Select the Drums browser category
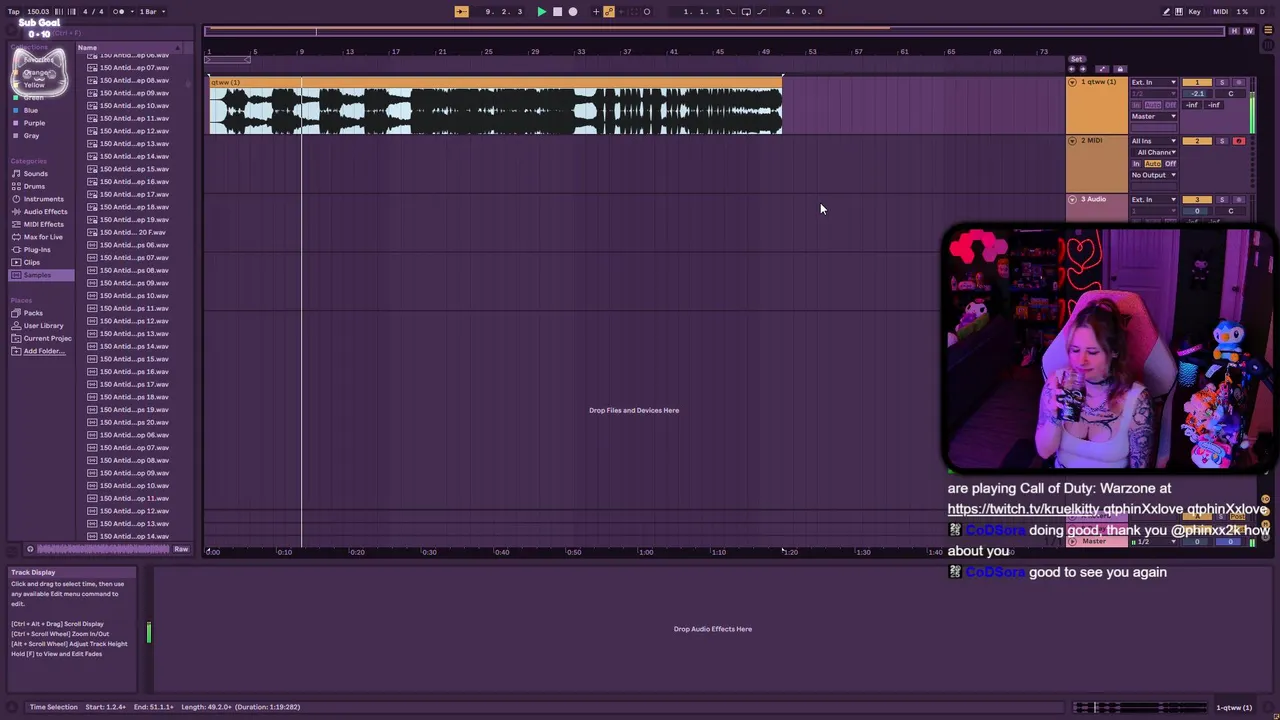 point(34,186)
